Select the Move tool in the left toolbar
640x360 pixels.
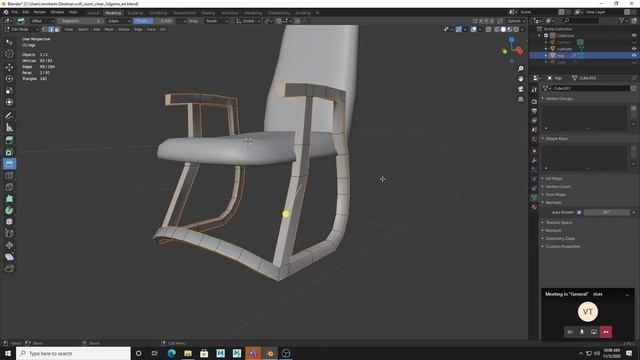click(9, 67)
